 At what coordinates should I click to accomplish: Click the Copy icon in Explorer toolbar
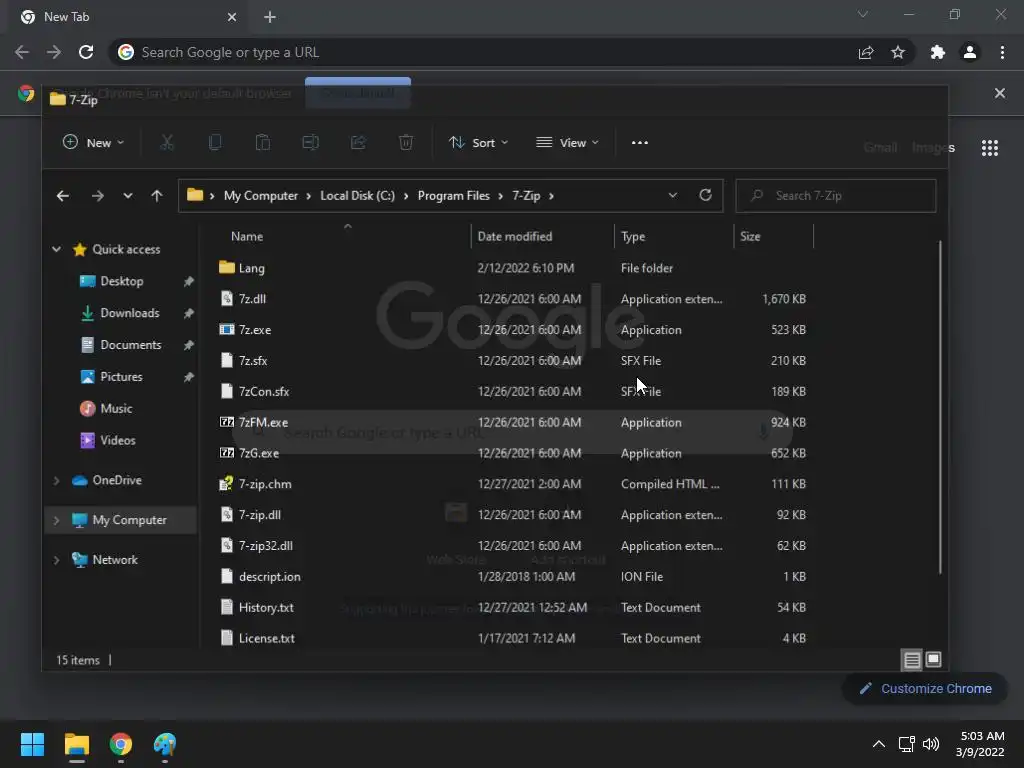click(215, 142)
